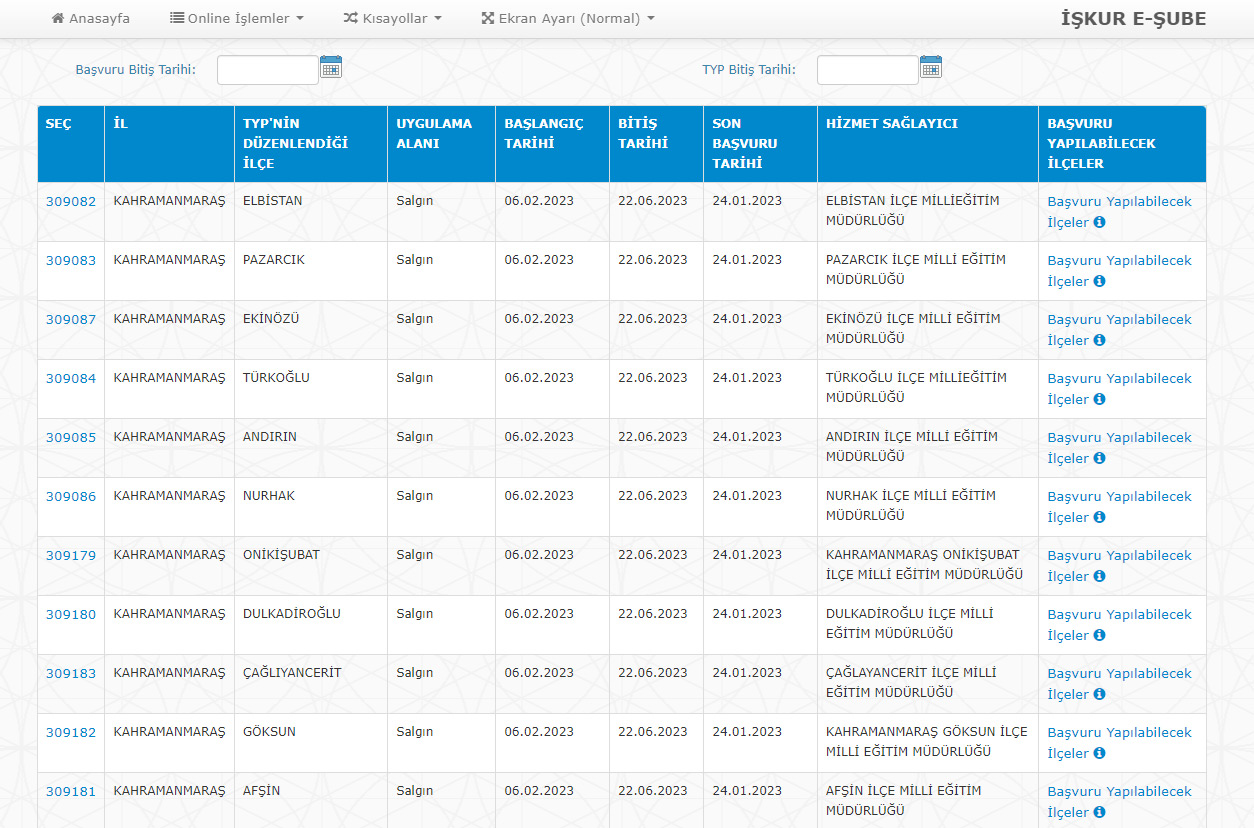Click info icon in the NURHAK row
The image size is (1254, 828).
1099,518
